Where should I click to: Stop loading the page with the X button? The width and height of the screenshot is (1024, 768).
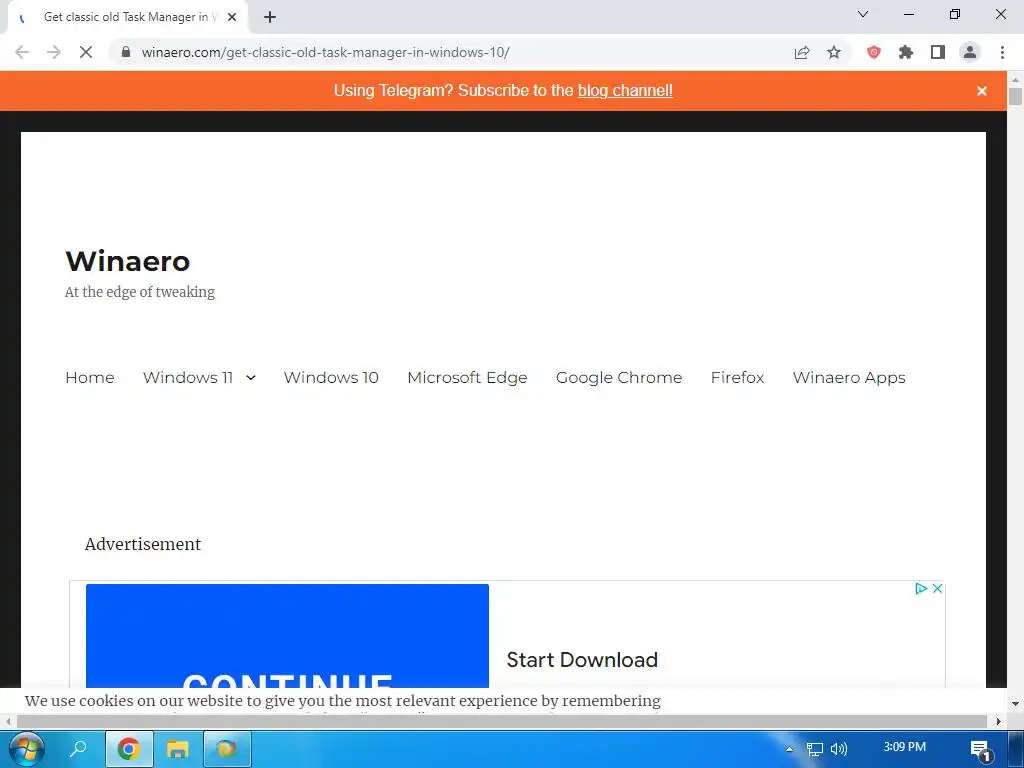[x=86, y=52]
